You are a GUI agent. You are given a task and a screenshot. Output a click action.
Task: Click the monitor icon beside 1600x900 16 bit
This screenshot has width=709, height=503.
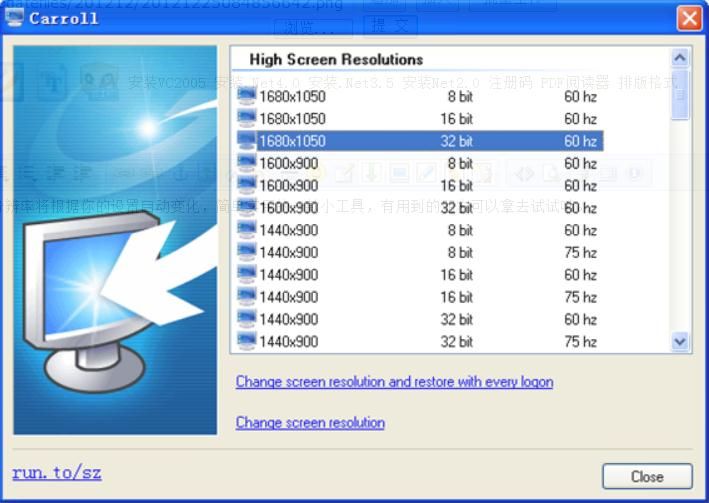(246, 186)
